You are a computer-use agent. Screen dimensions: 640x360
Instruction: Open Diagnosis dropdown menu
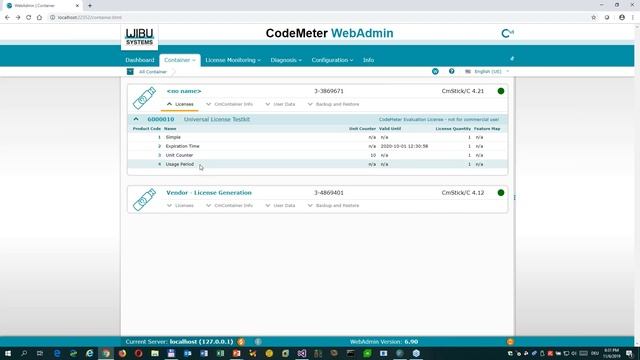pyautogui.click(x=286, y=60)
